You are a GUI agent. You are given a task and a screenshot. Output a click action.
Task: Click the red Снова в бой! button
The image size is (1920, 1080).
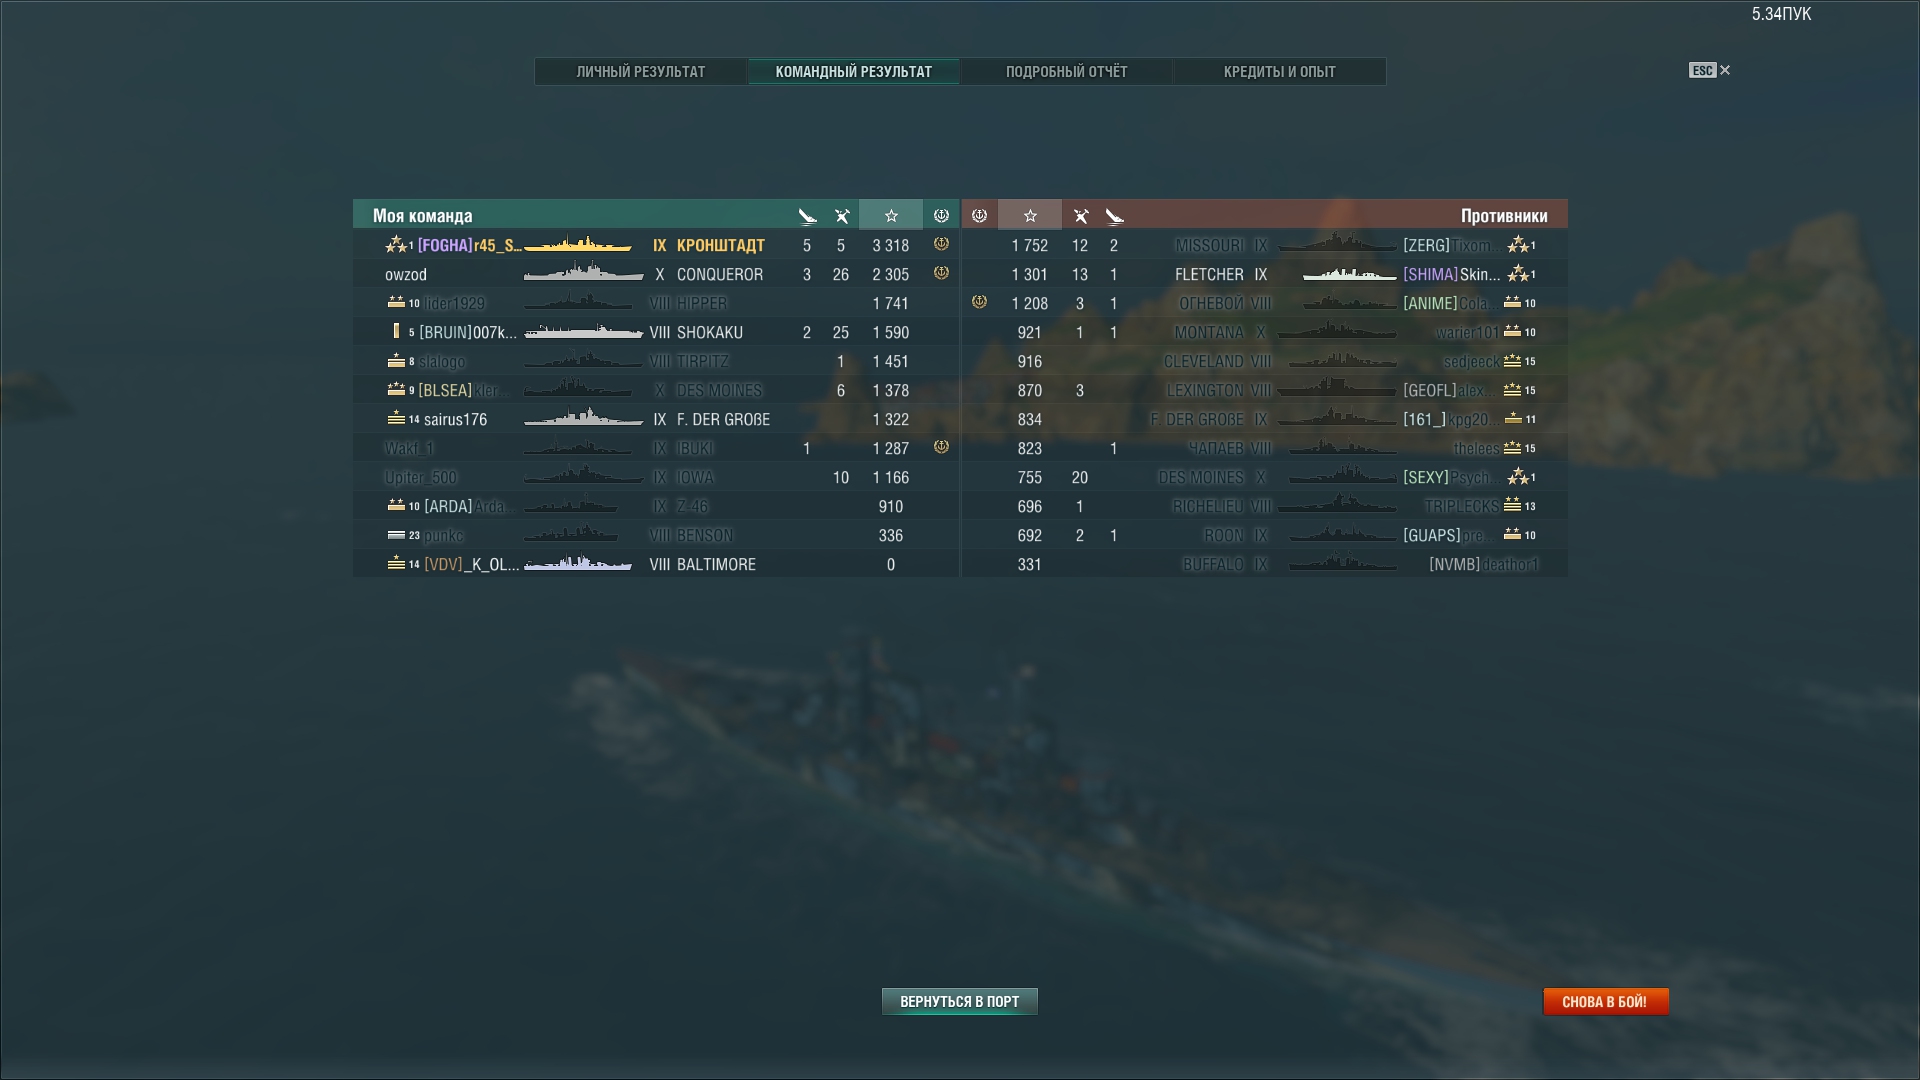[x=1605, y=1001]
